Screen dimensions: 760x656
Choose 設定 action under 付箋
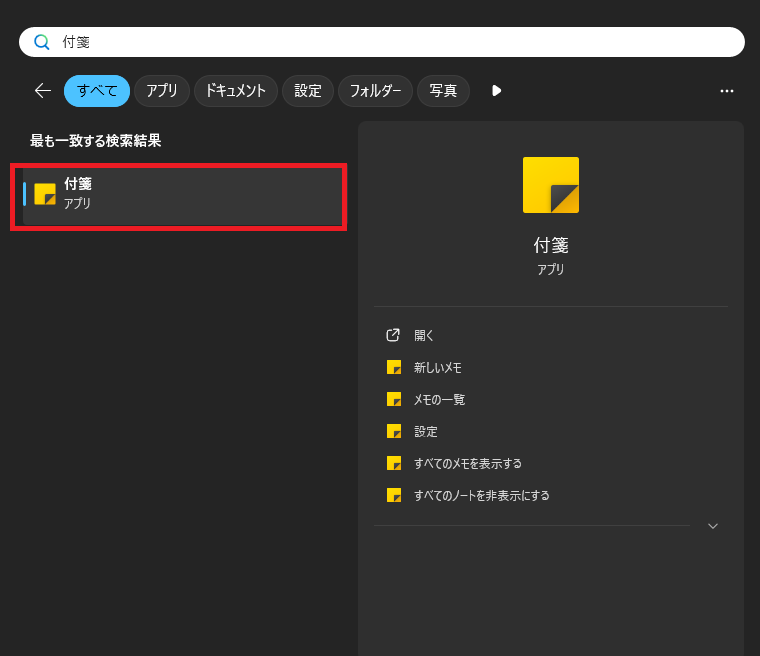point(551,431)
